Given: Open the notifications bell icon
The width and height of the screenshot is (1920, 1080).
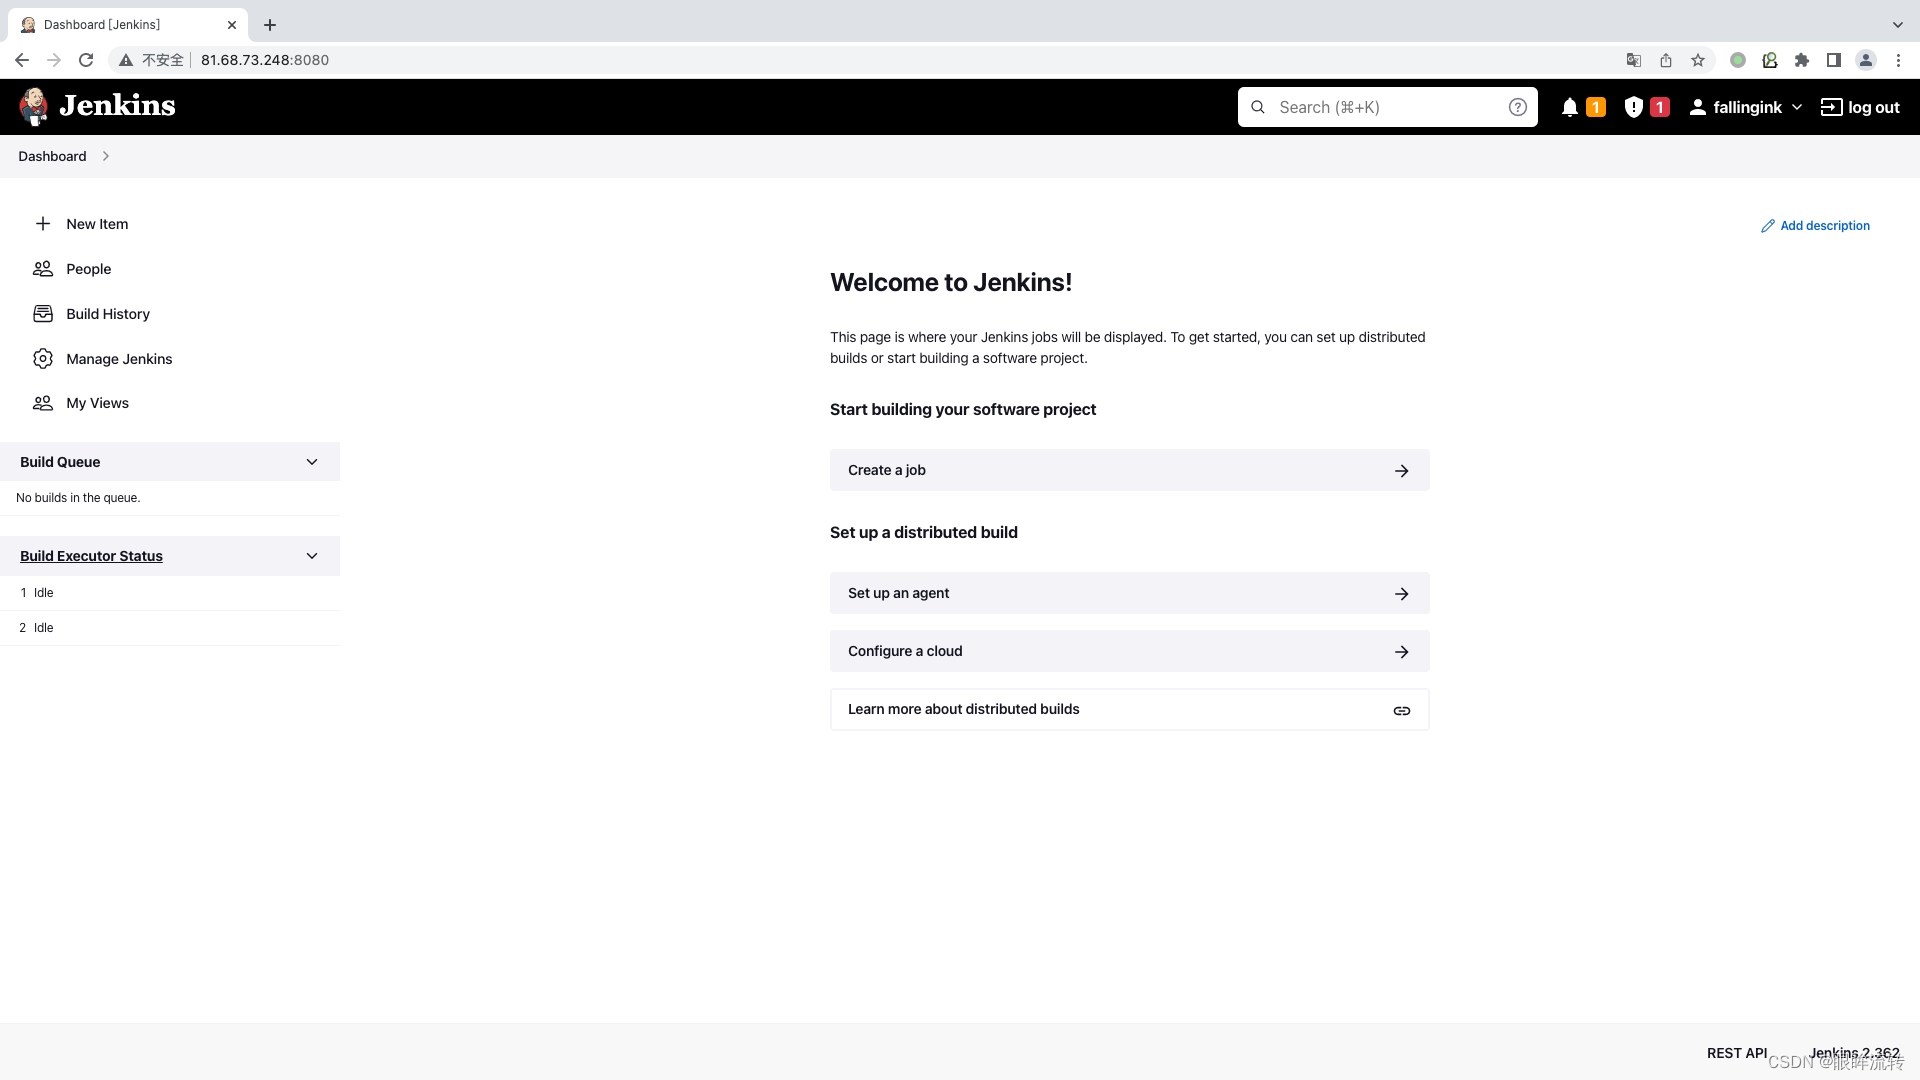Looking at the screenshot, I should point(1571,107).
